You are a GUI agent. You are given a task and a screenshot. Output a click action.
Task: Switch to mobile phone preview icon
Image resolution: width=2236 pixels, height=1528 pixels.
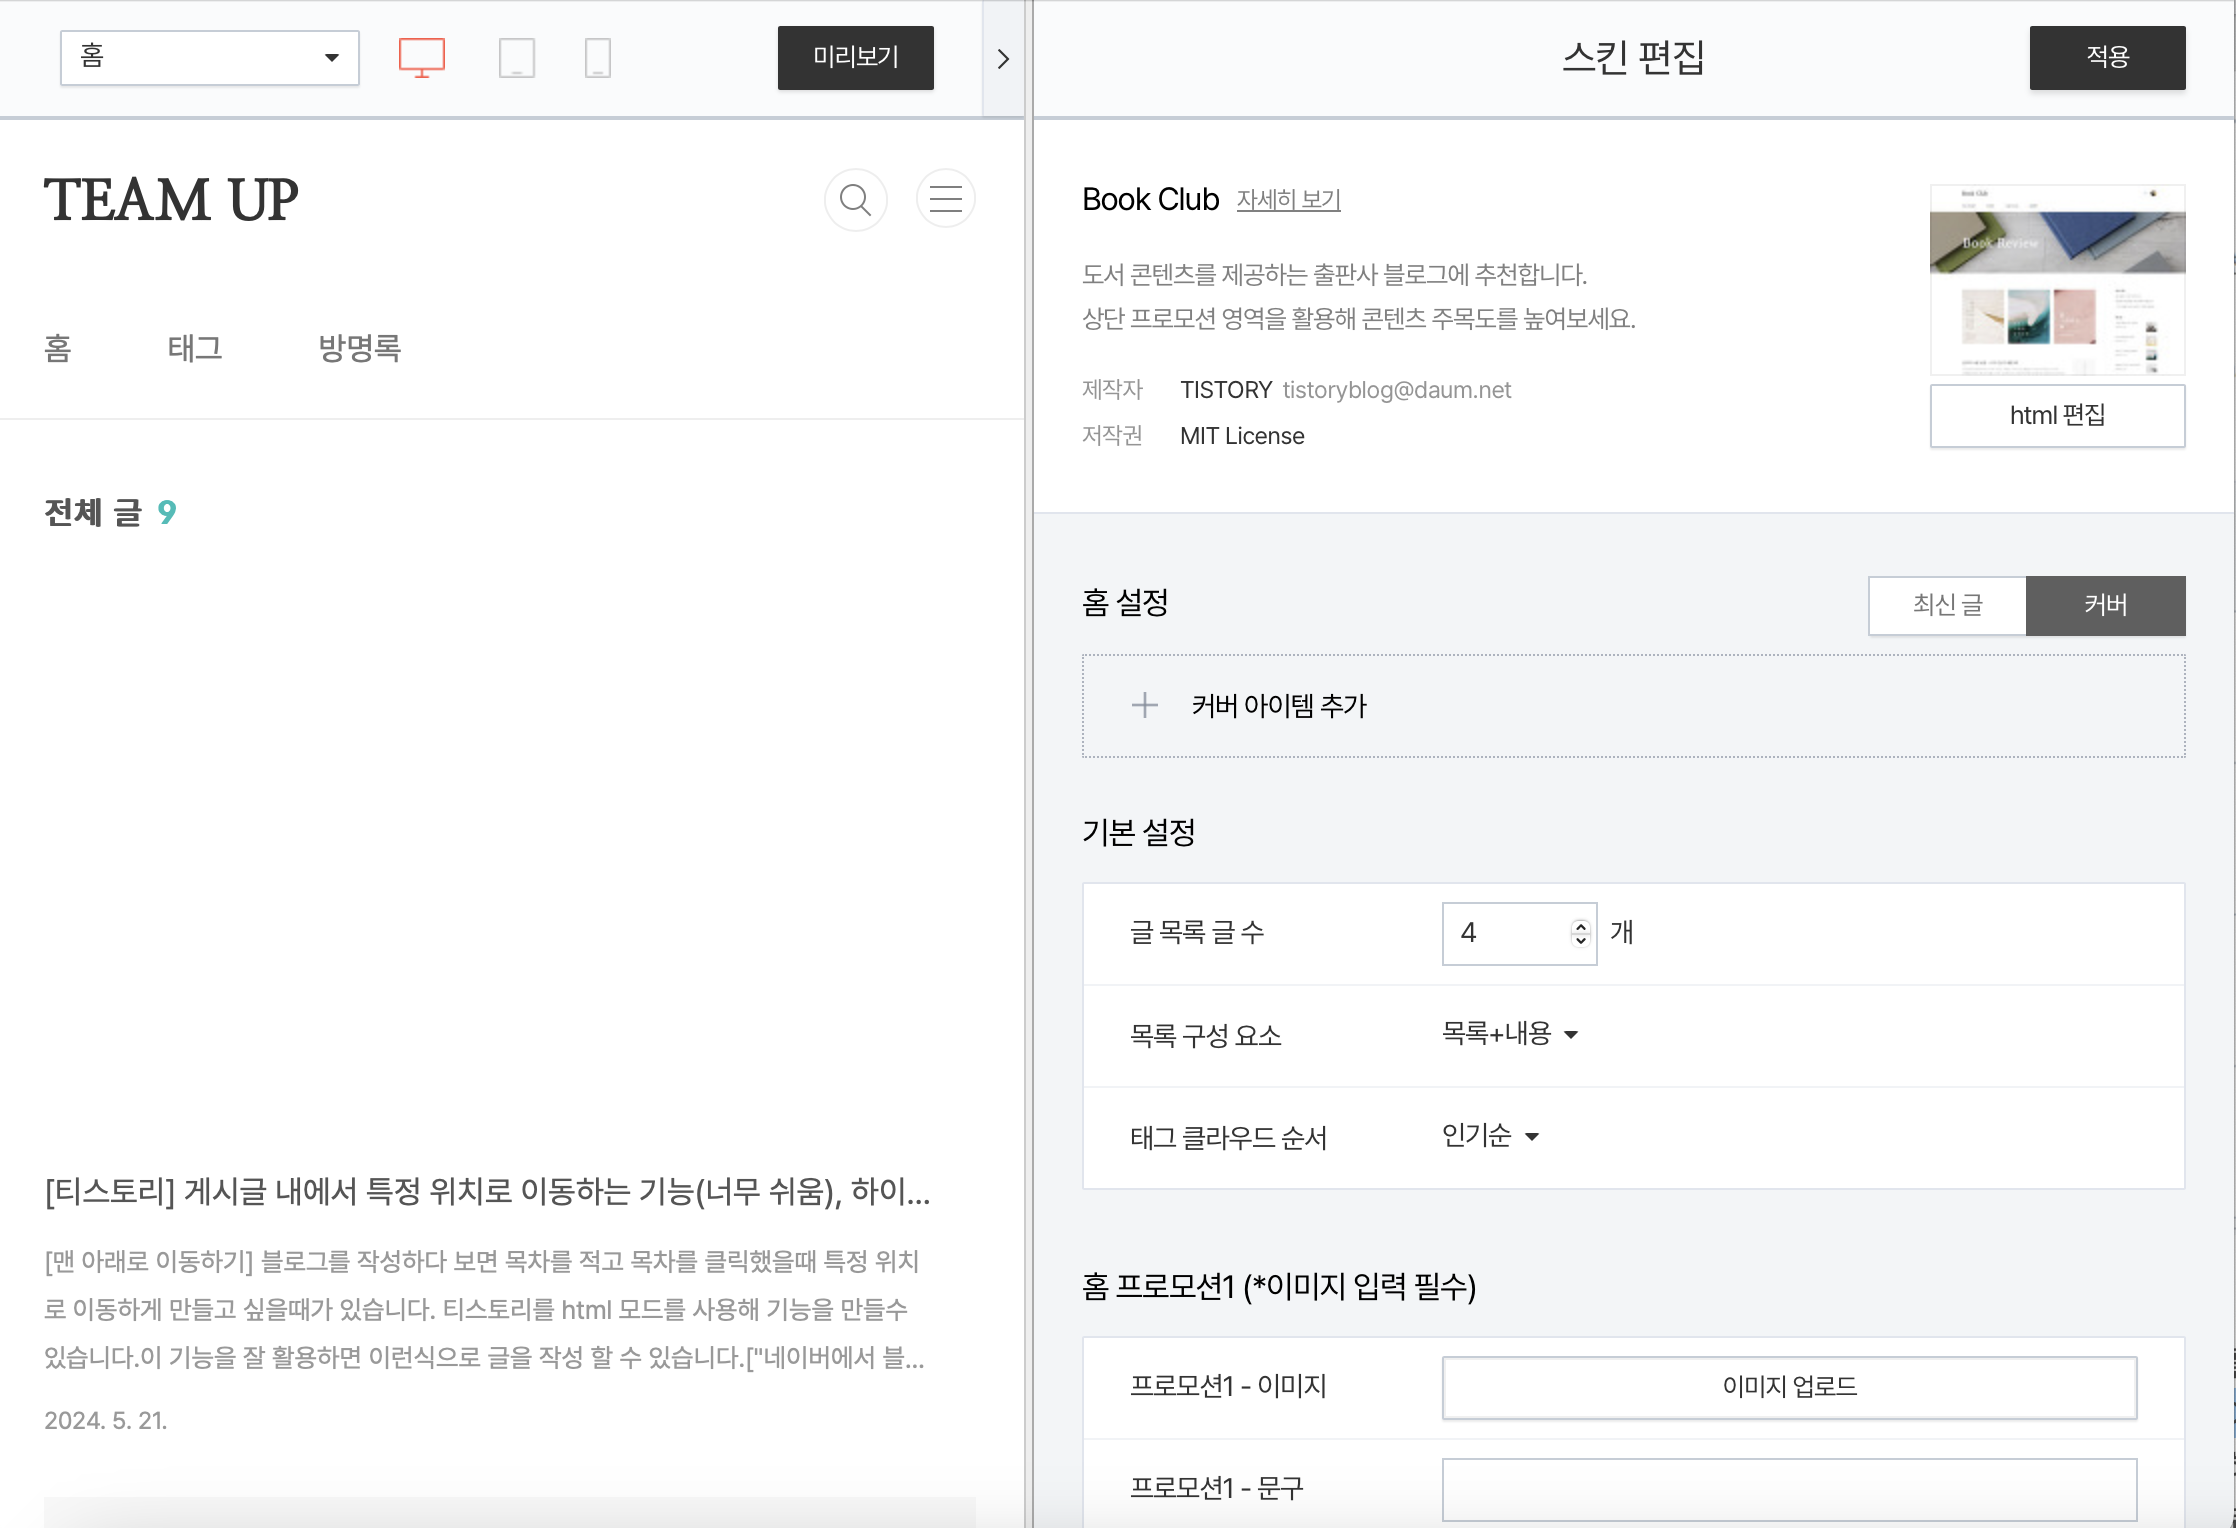tap(597, 58)
